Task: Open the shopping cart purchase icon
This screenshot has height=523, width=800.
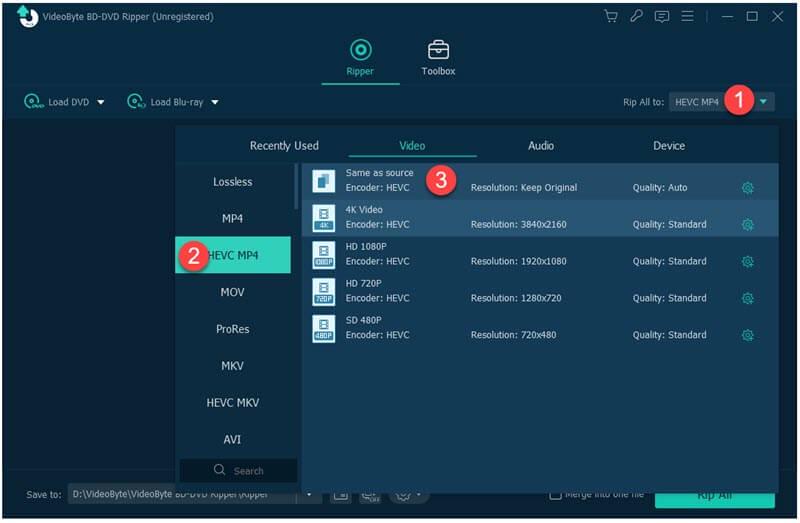Action: (x=611, y=16)
